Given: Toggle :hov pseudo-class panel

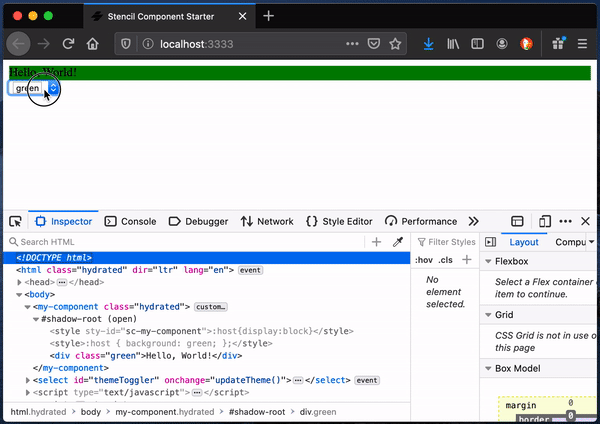Looking at the screenshot, I should pos(424,260).
